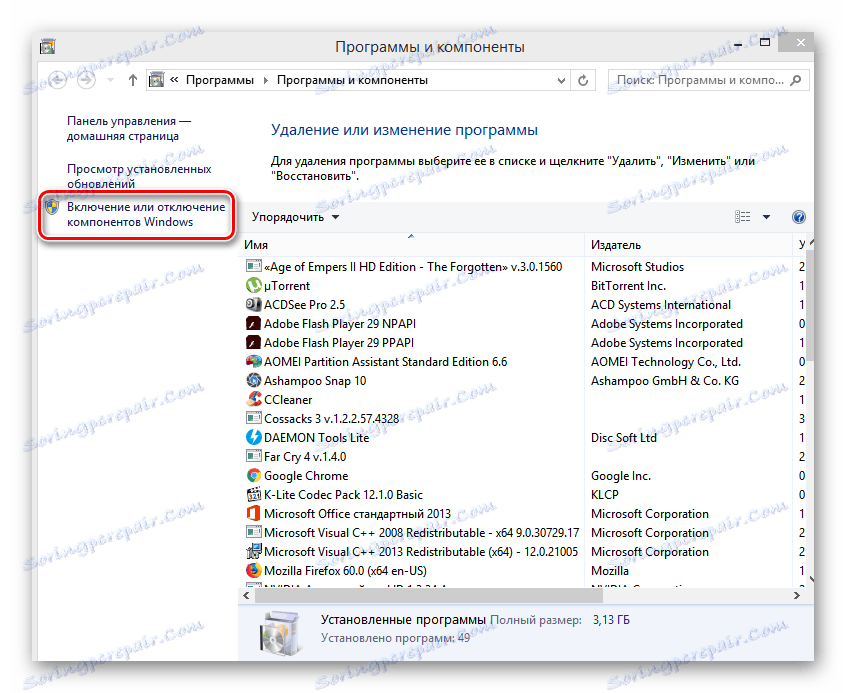
Task: Click publisher Ashampoo GmbH & Co. KG
Action: pos(665,381)
